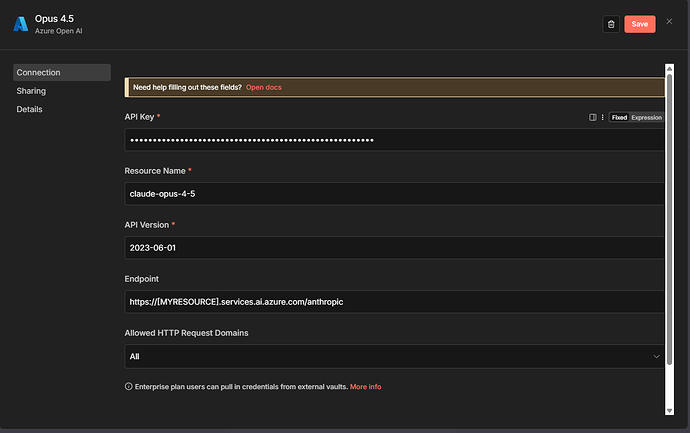Click the trash delete credential icon
This screenshot has height=433, width=690.
pos(610,24)
